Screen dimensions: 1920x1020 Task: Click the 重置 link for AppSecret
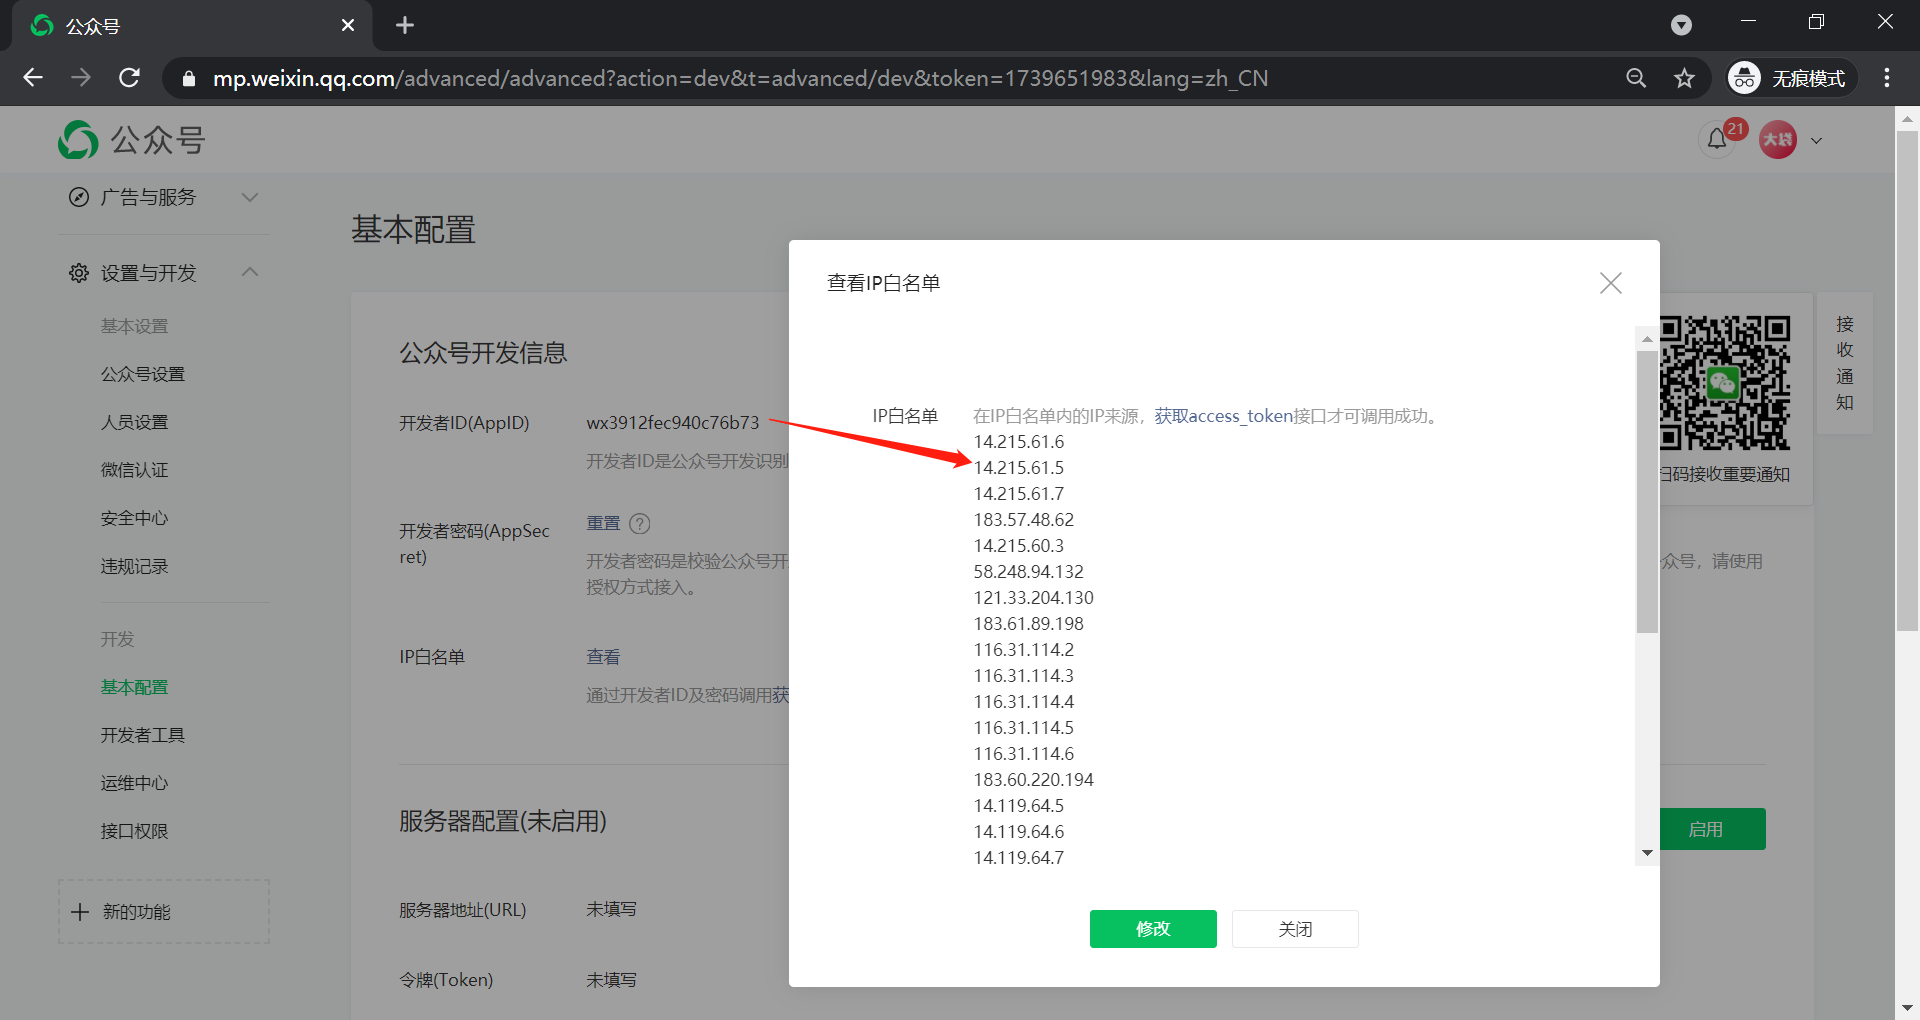(603, 523)
